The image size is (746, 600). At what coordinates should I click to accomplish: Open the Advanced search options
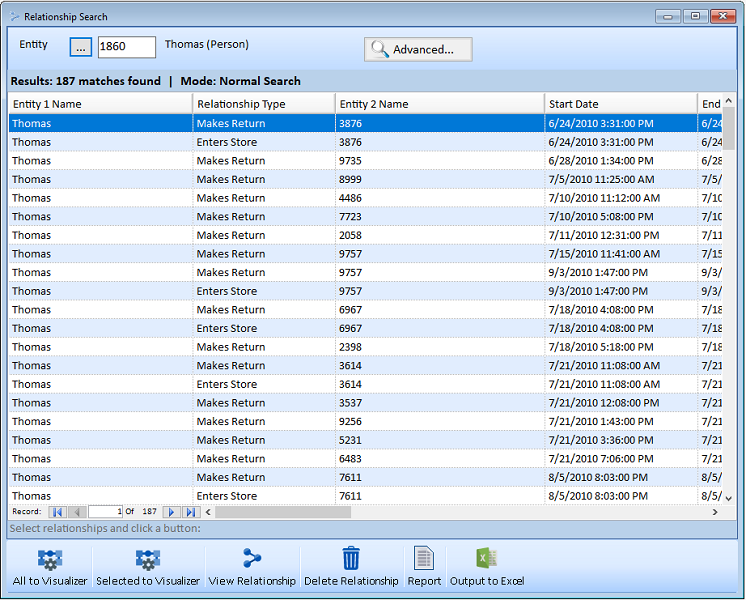(x=418, y=49)
